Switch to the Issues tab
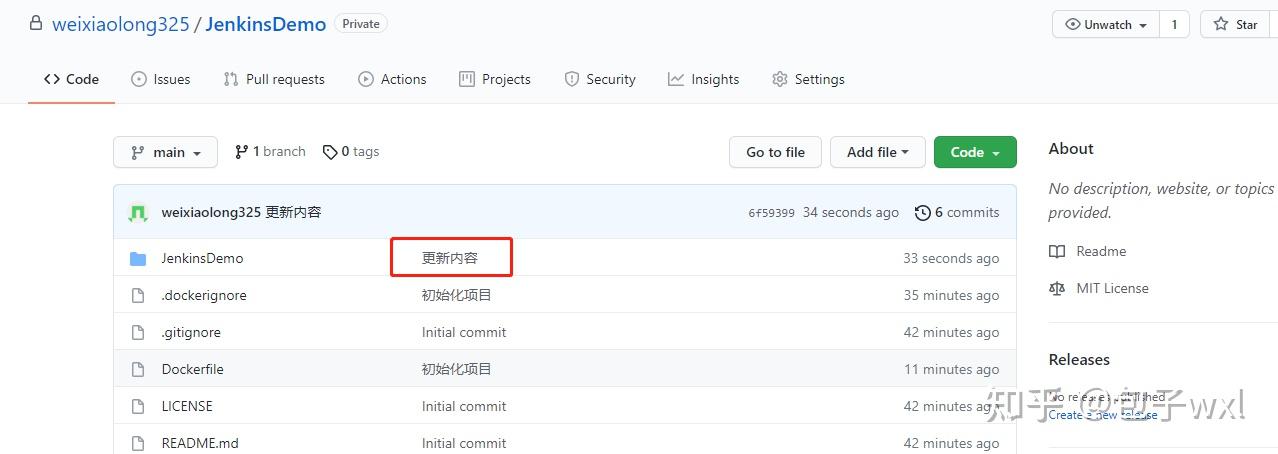 click(x=161, y=79)
